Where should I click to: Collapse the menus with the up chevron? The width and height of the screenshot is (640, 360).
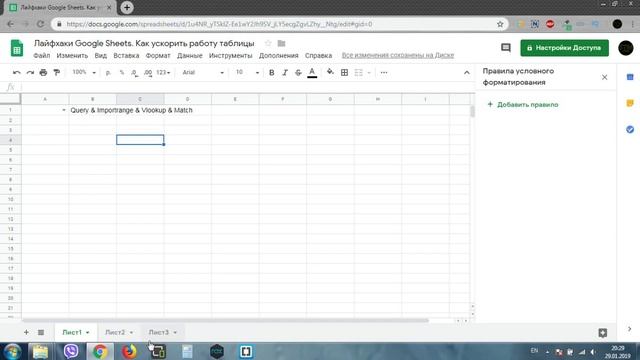467,73
